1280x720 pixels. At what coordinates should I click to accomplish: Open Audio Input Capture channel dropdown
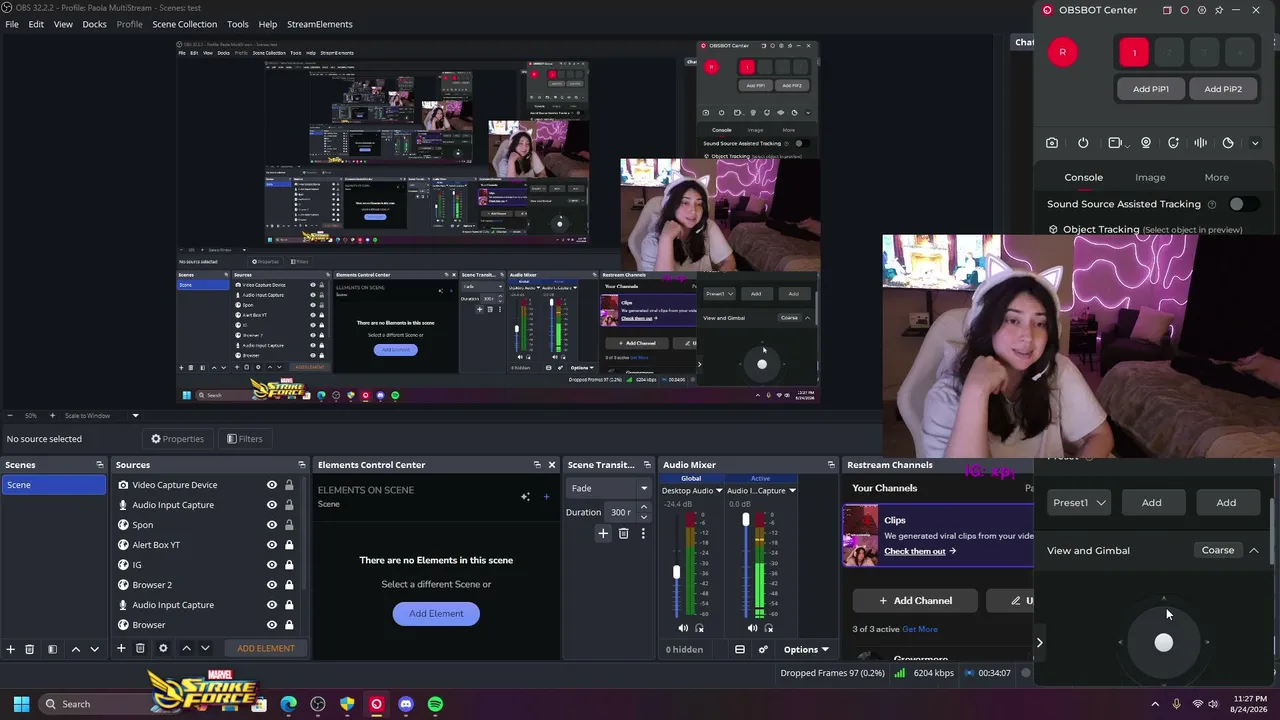[792, 491]
